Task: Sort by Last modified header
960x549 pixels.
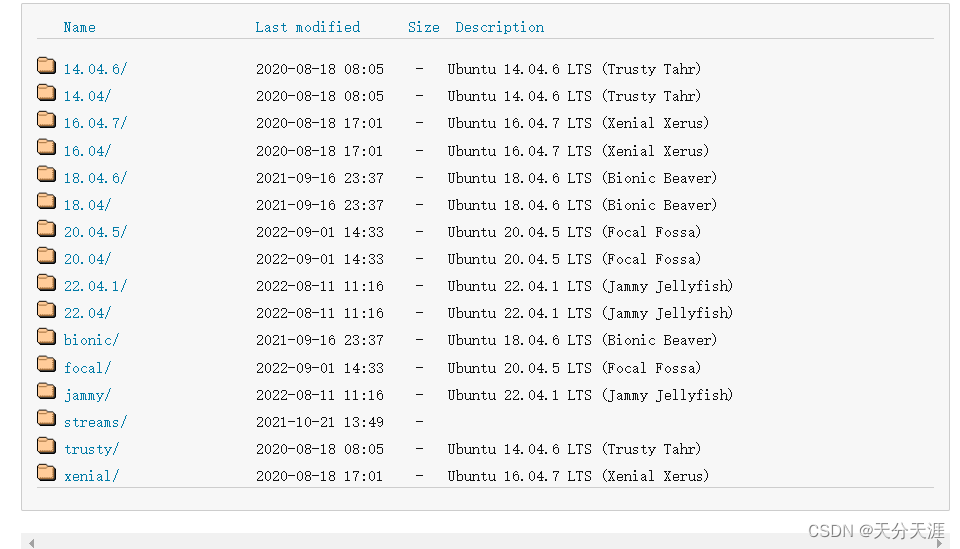Action: (x=307, y=28)
